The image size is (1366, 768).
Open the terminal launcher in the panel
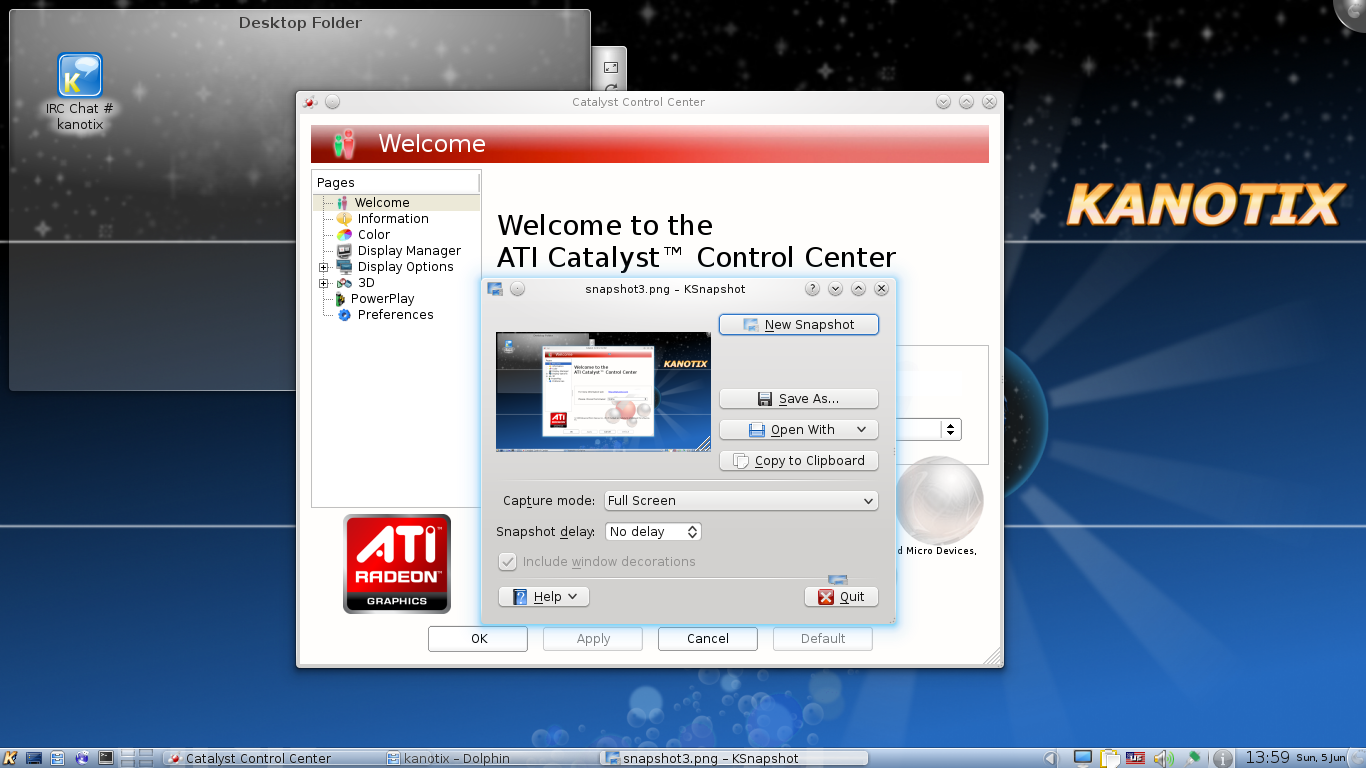(106, 758)
